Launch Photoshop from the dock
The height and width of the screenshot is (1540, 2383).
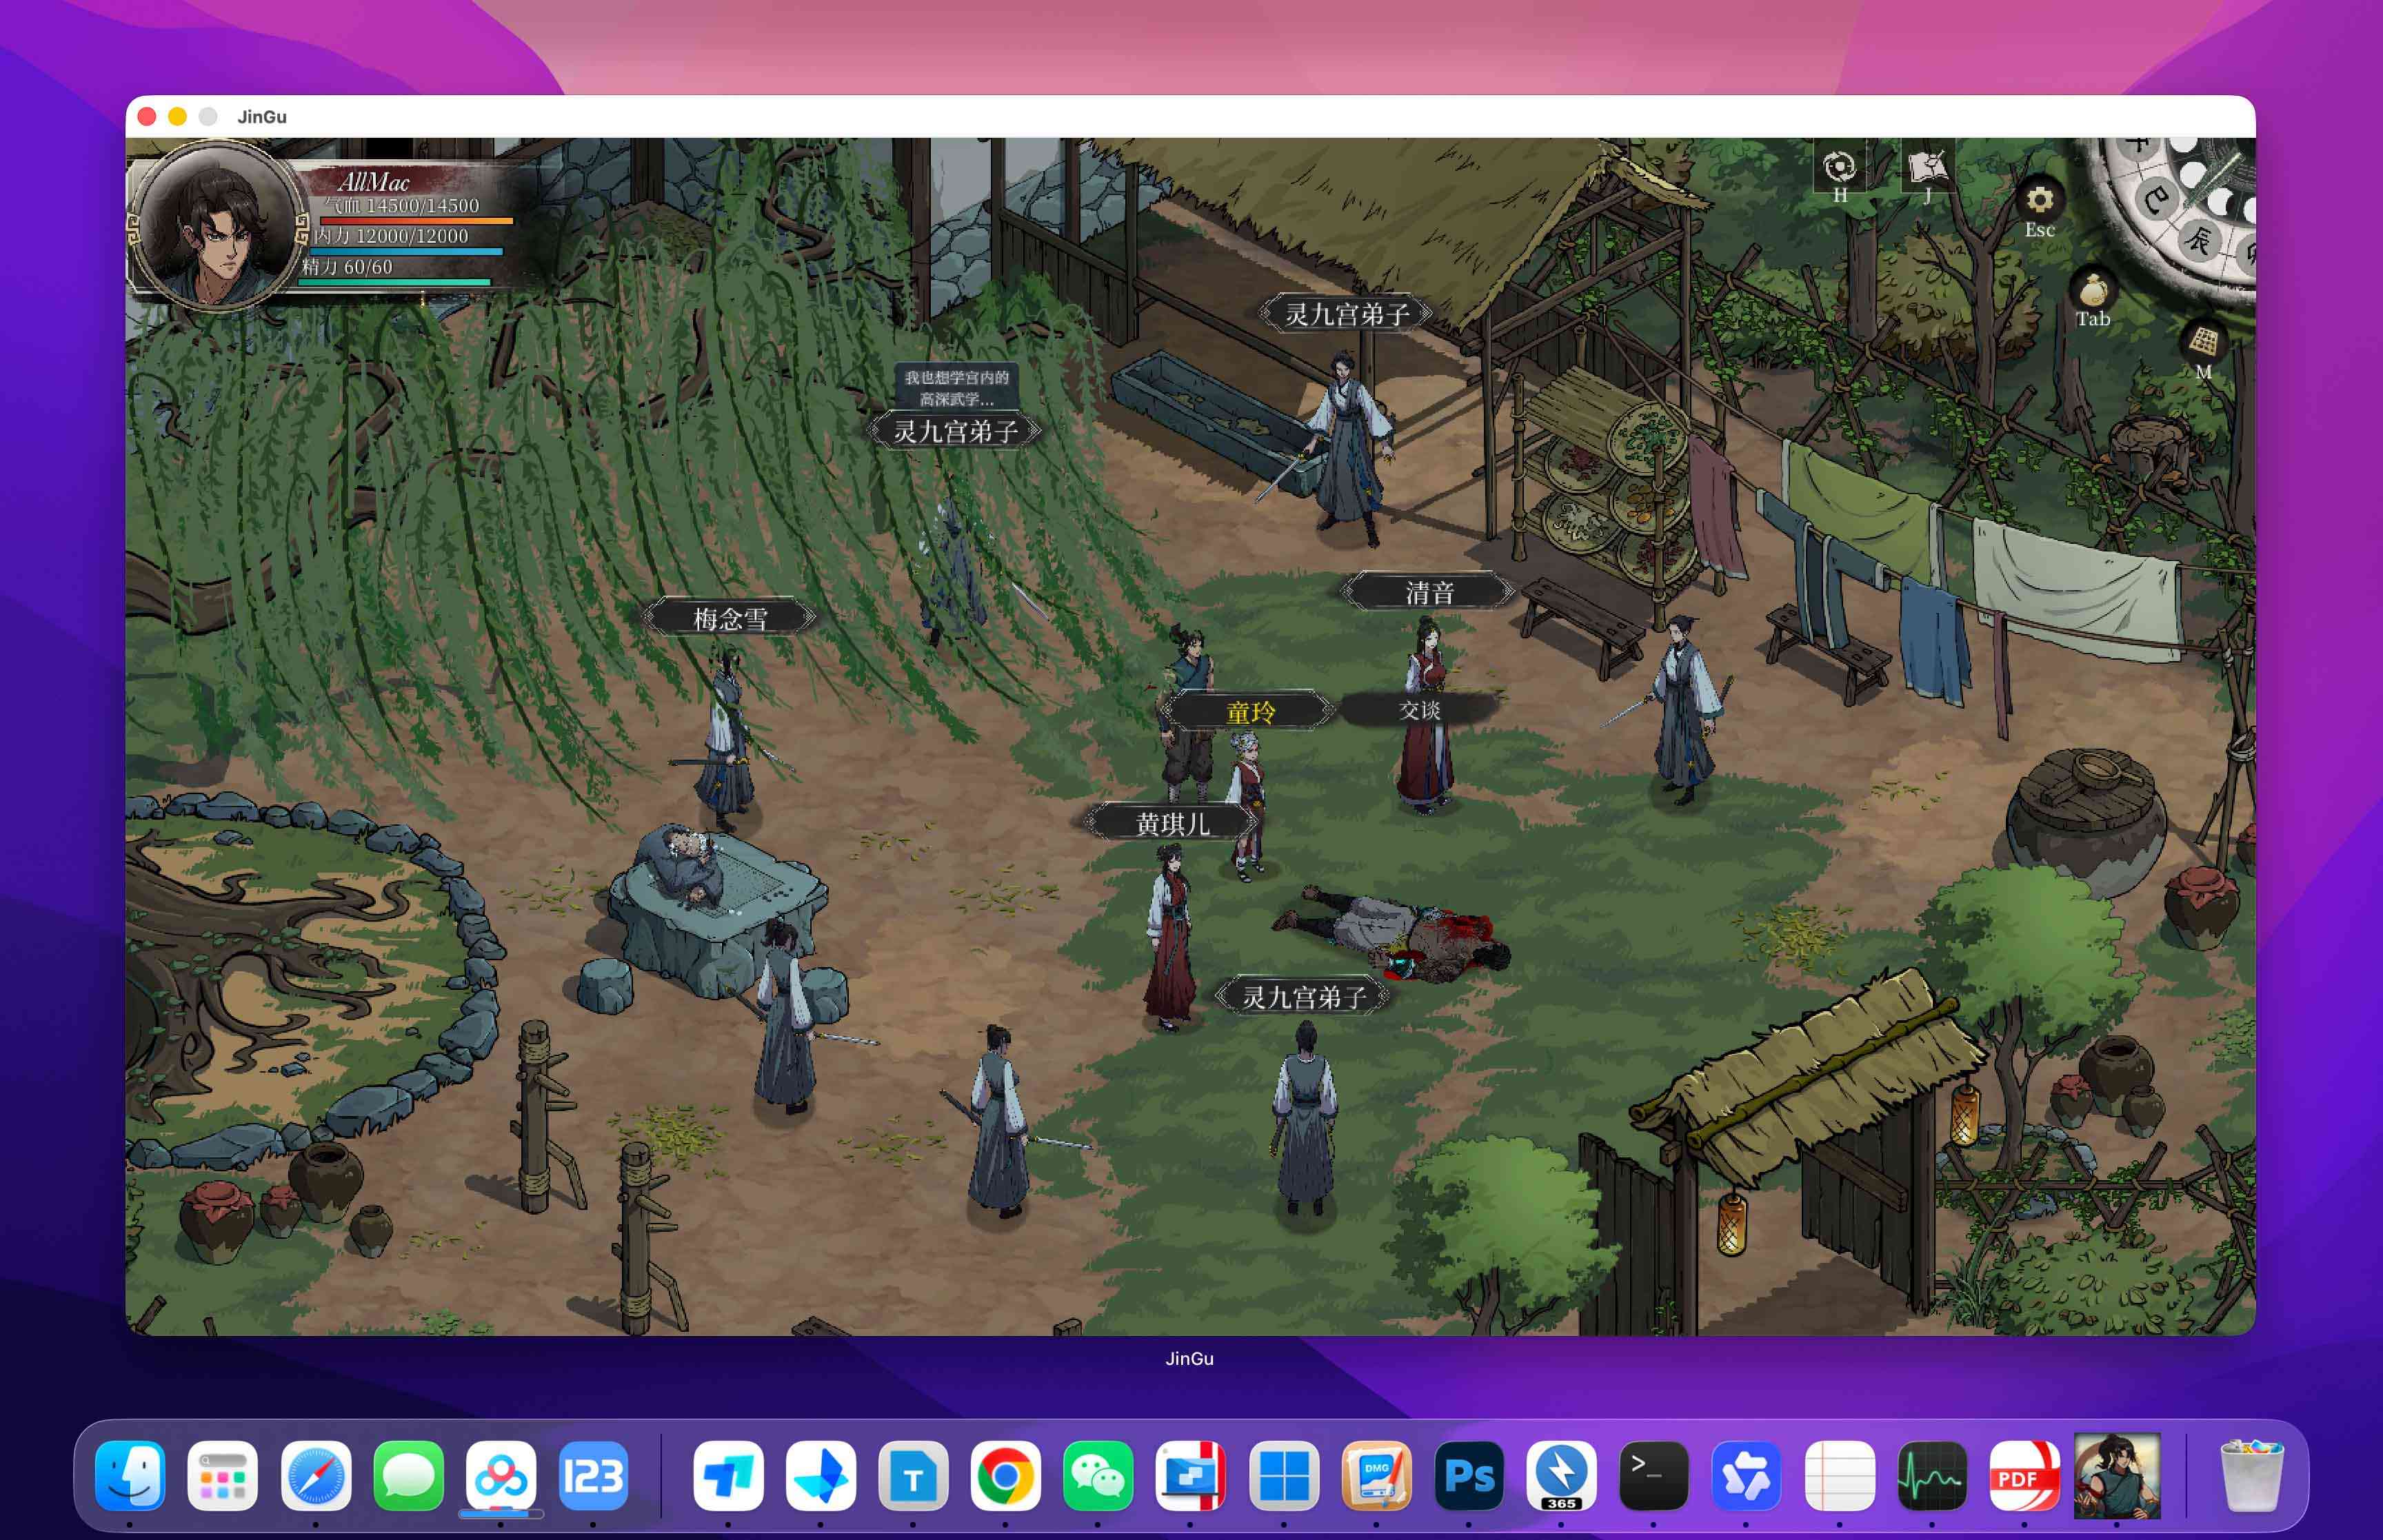click(x=1468, y=1476)
